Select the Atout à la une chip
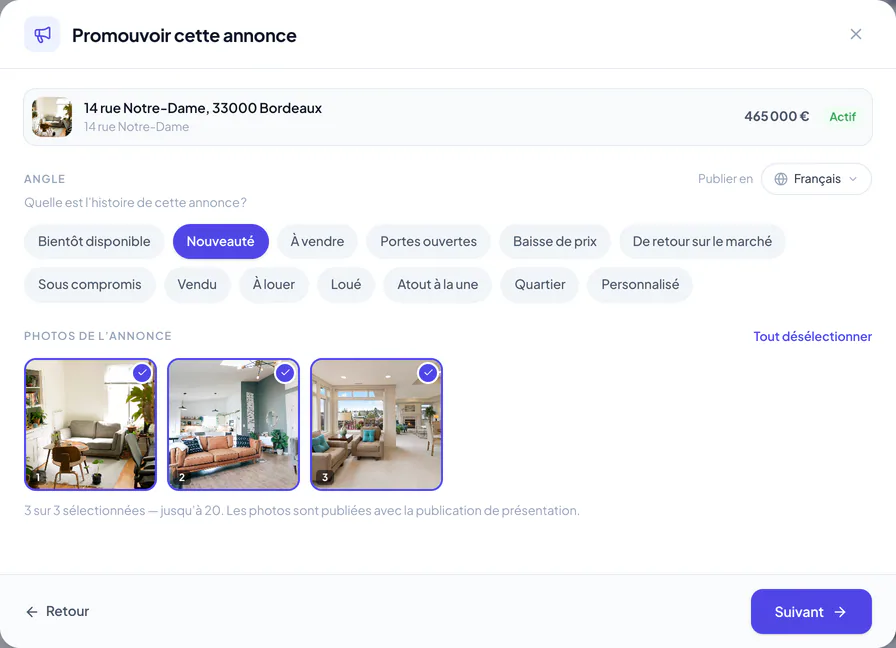896x648 pixels. pyautogui.click(x=438, y=284)
